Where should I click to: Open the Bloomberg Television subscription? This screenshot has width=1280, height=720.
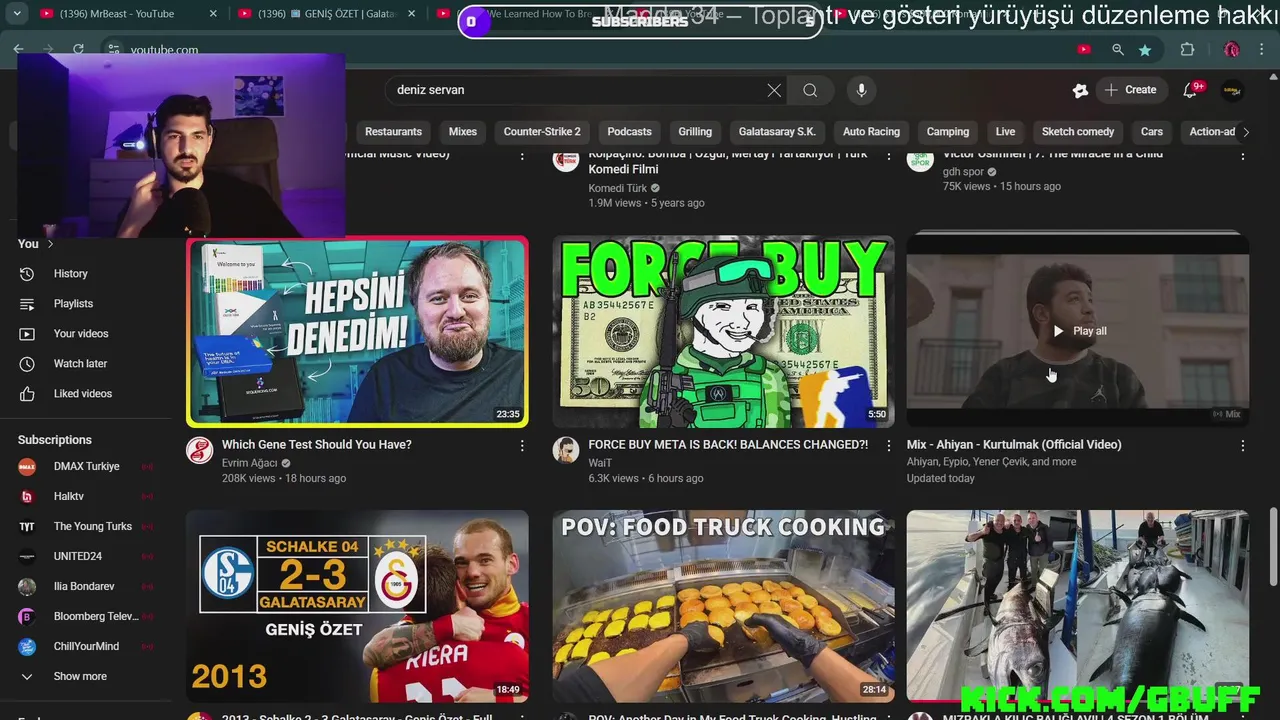point(95,616)
